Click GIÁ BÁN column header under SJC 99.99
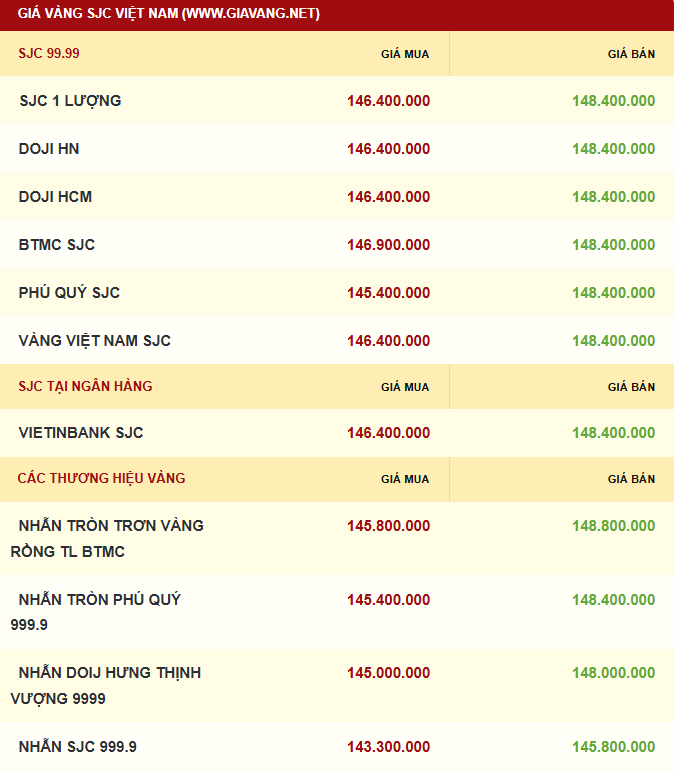The image size is (674, 771). 631,54
